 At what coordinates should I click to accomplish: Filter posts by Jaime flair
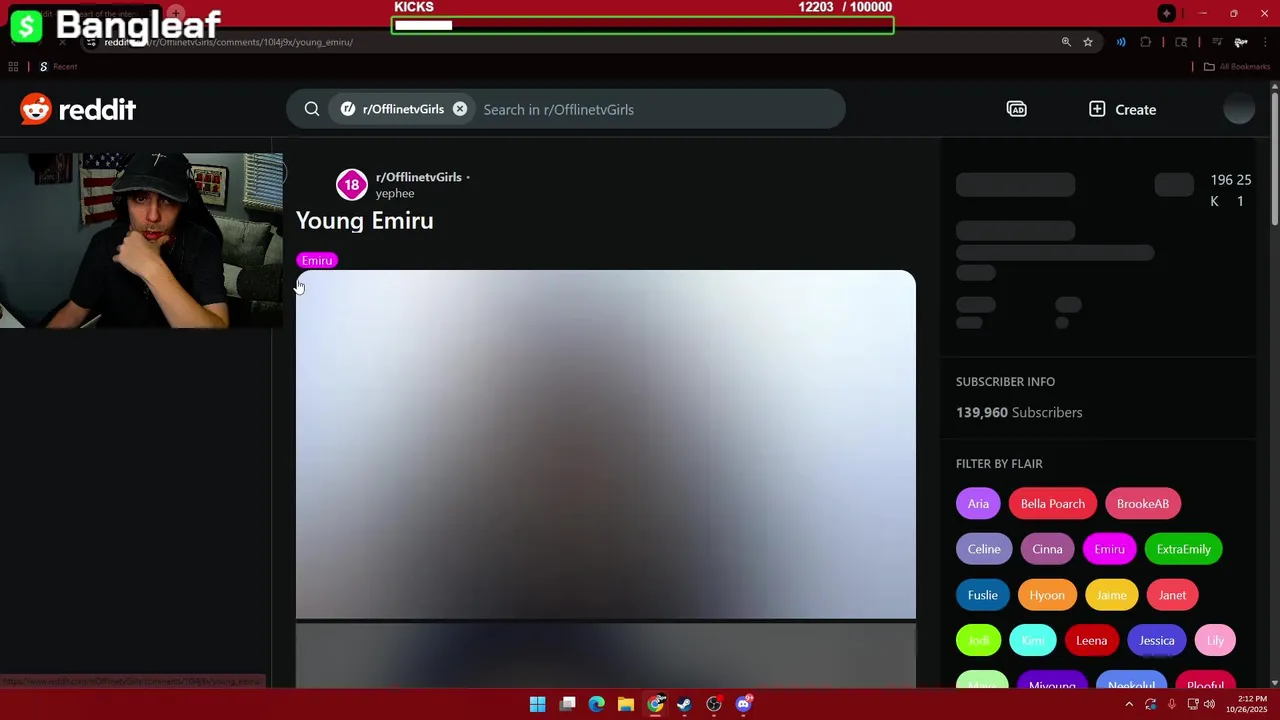click(x=1111, y=595)
